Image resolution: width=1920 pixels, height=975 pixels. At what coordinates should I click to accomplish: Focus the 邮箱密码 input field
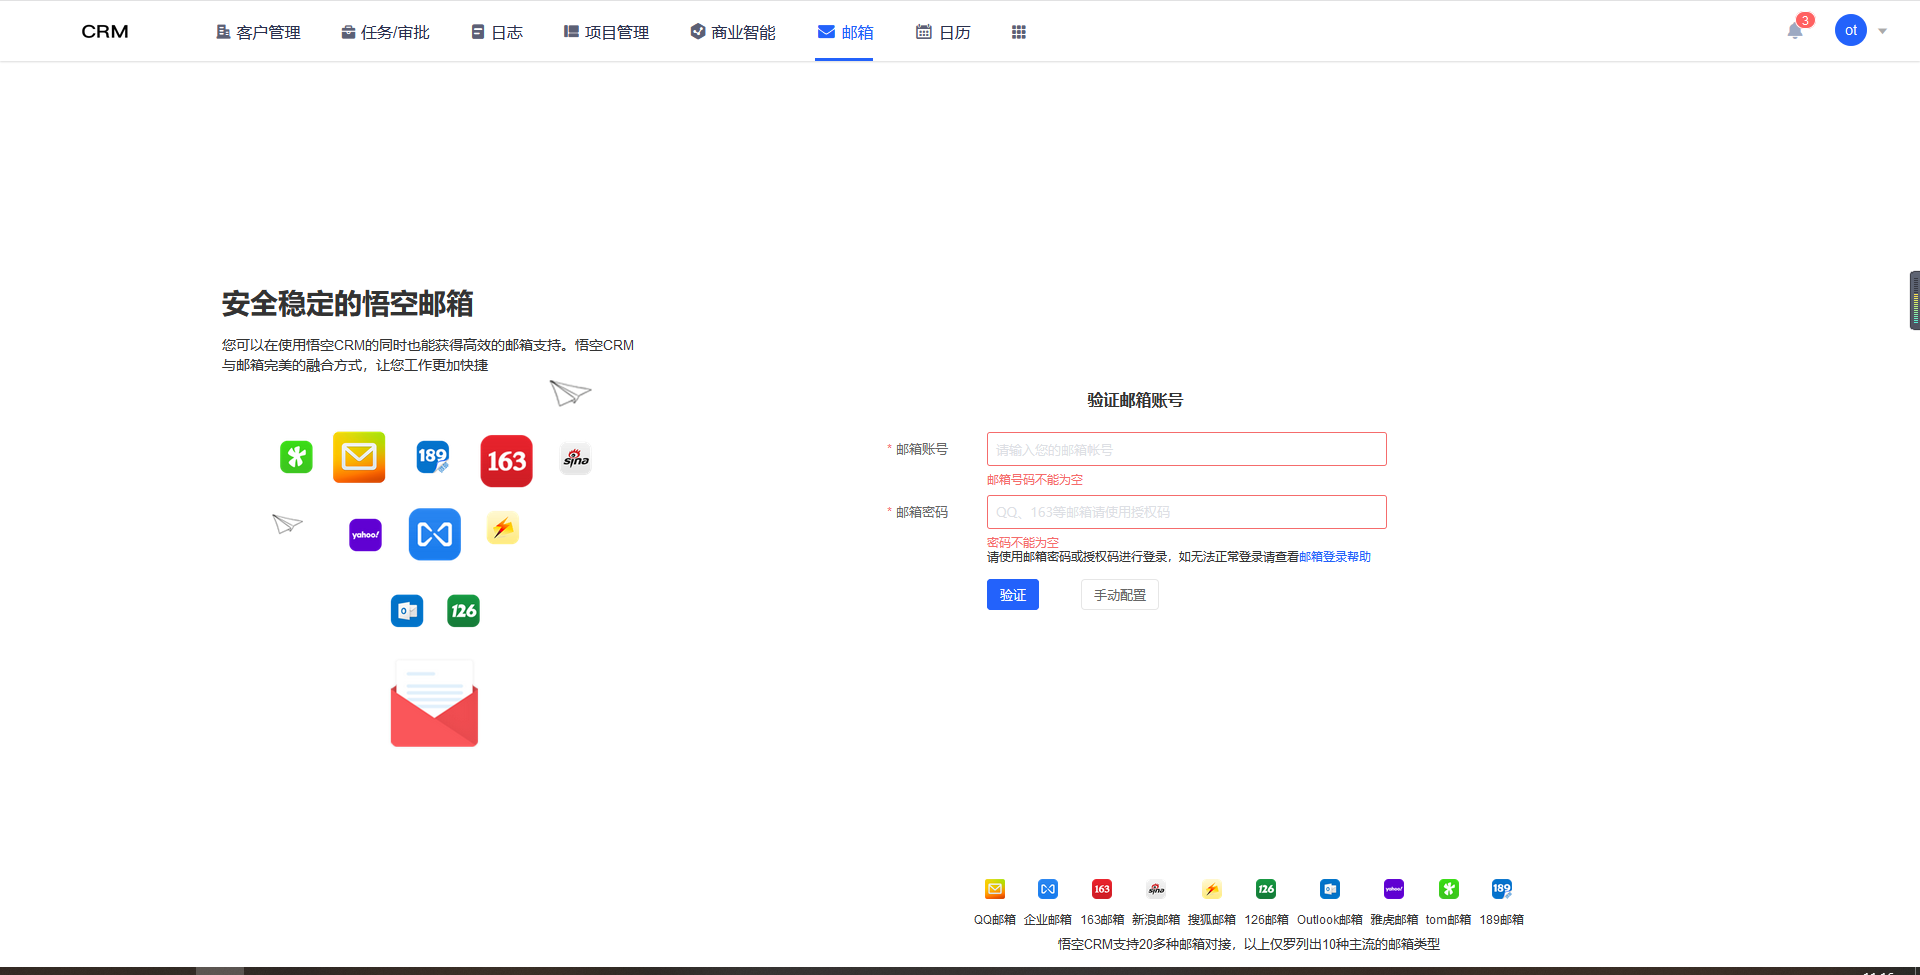pos(1186,512)
